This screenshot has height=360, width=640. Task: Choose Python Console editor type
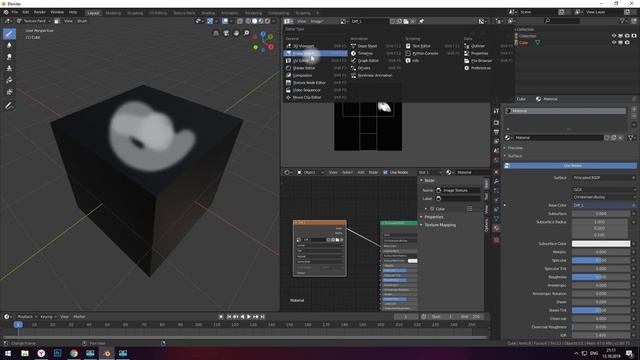click(x=432, y=53)
